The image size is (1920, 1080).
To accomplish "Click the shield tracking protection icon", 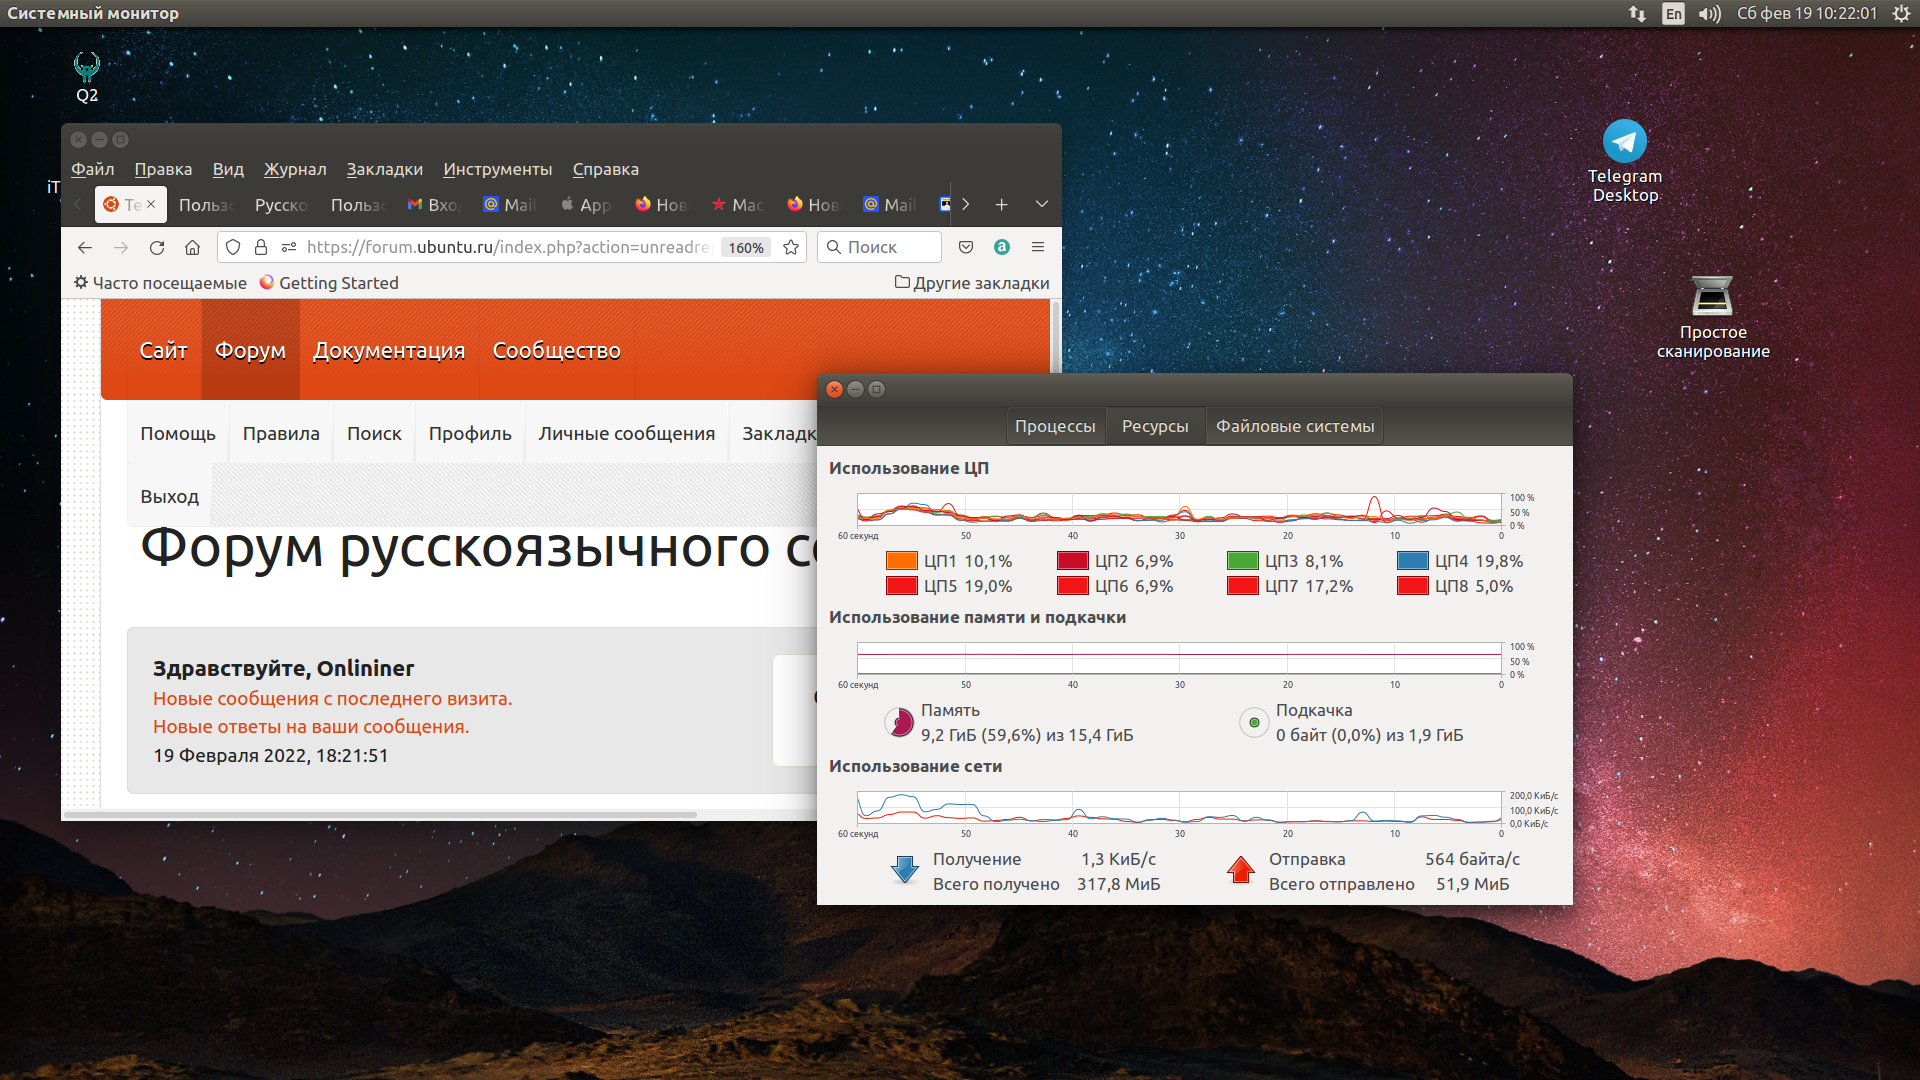I will click(233, 247).
